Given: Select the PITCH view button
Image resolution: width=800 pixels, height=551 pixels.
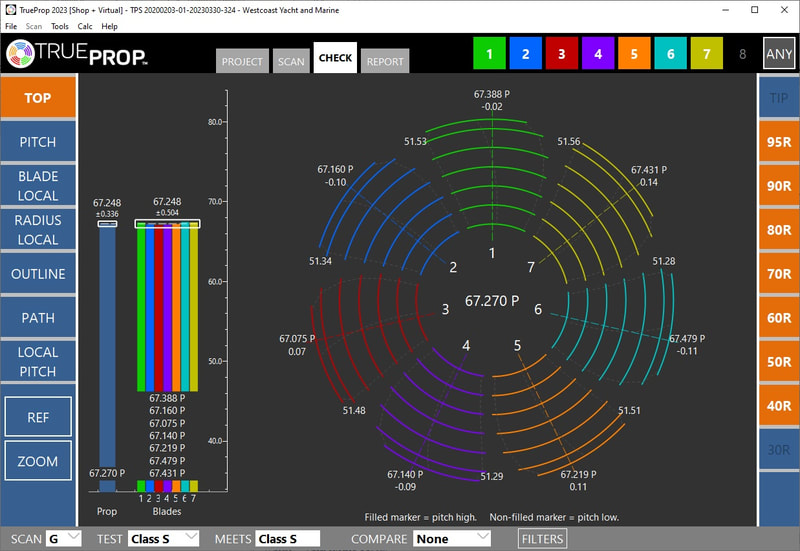Looking at the screenshot, I should pyautogui.click(x=38, y=142).
